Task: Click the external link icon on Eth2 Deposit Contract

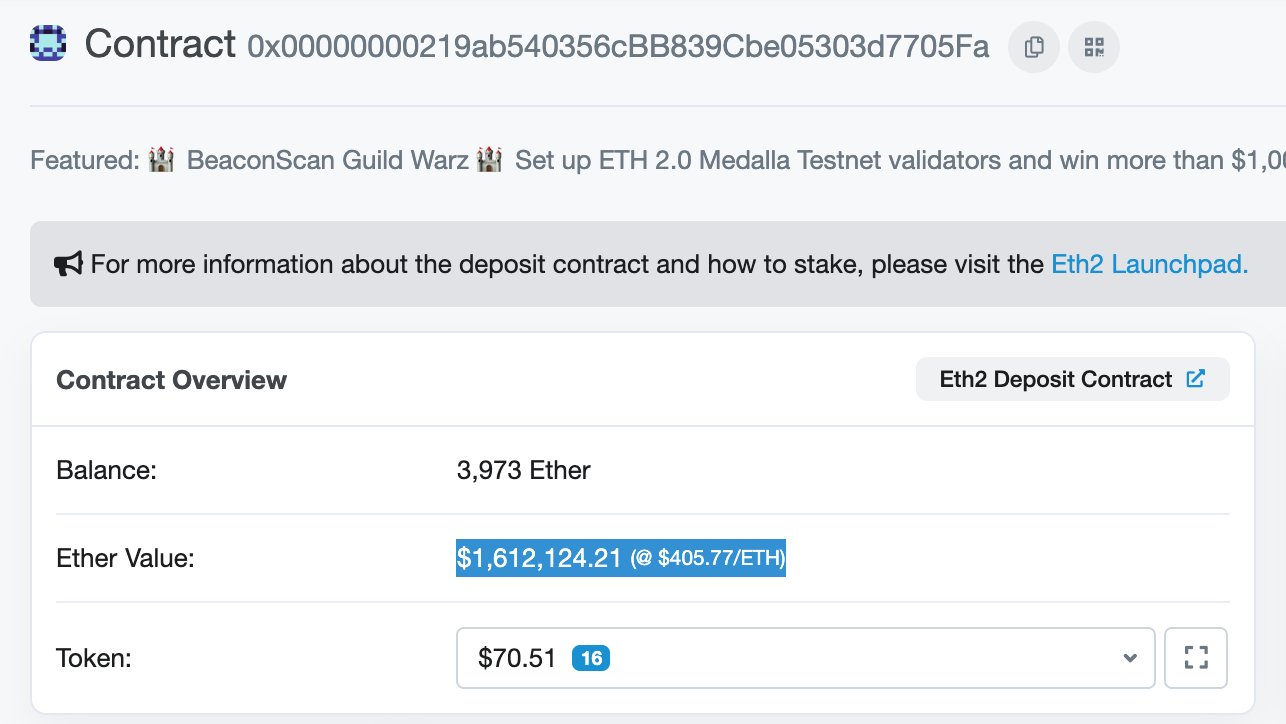Action: 1195,379
